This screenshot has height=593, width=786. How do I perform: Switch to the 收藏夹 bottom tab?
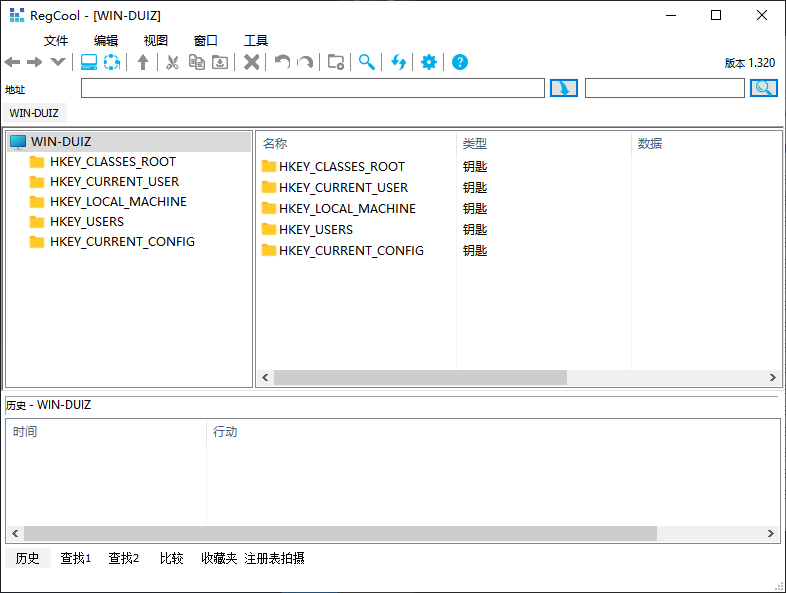219,558
